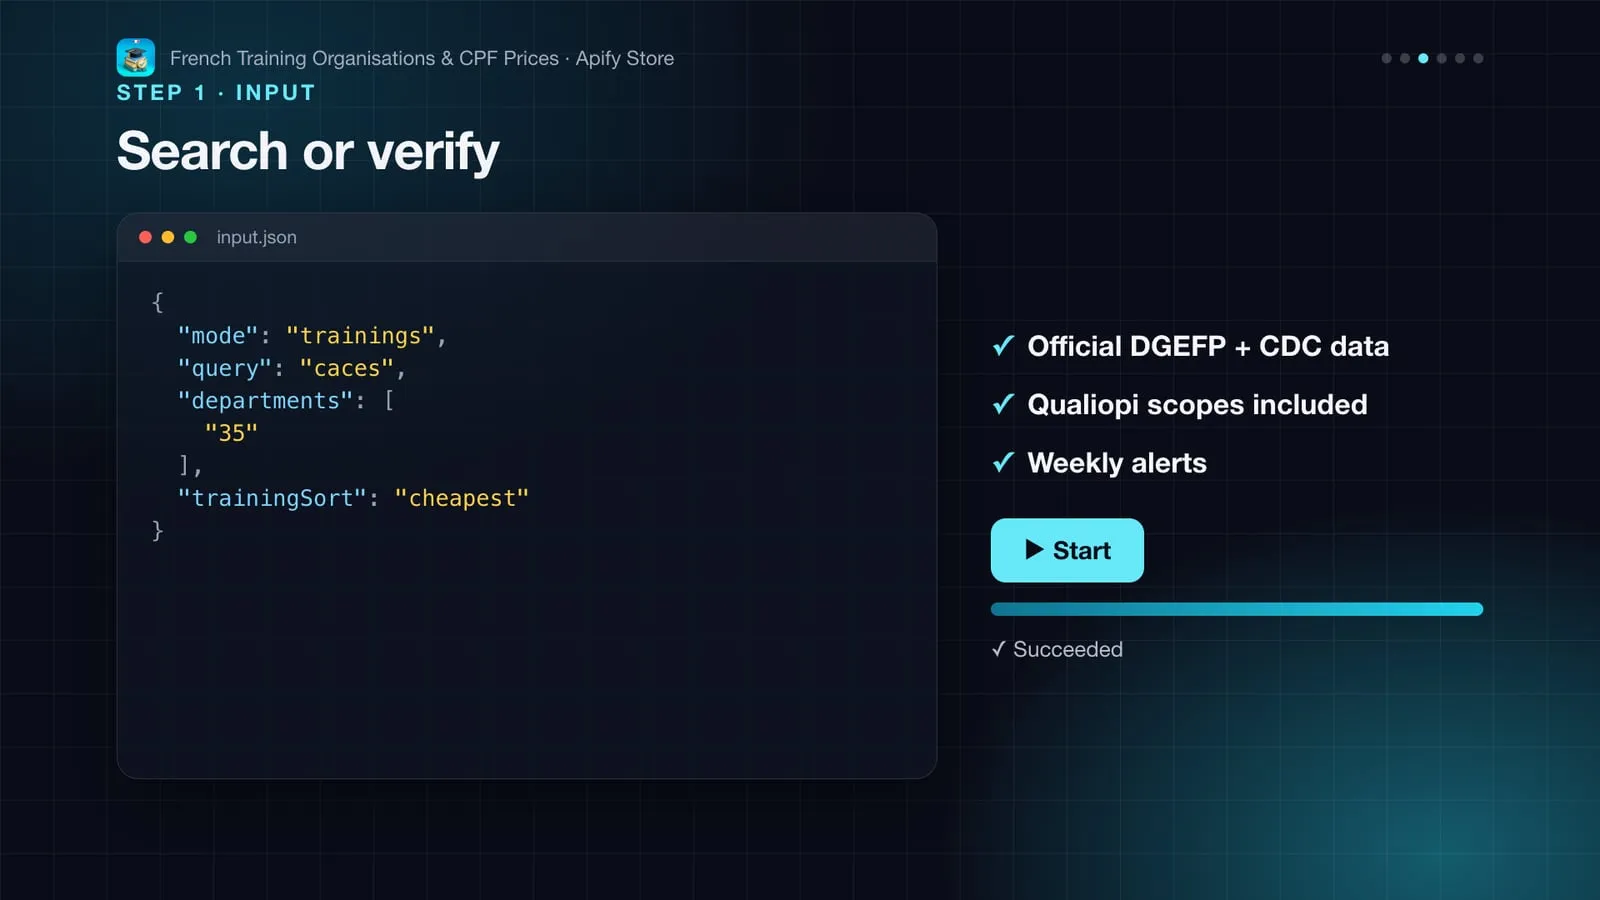This screenshot has height=900, width=1600.
Task: Click the "cheapest" trainingSort value
Action: click(x=461, y=498)
